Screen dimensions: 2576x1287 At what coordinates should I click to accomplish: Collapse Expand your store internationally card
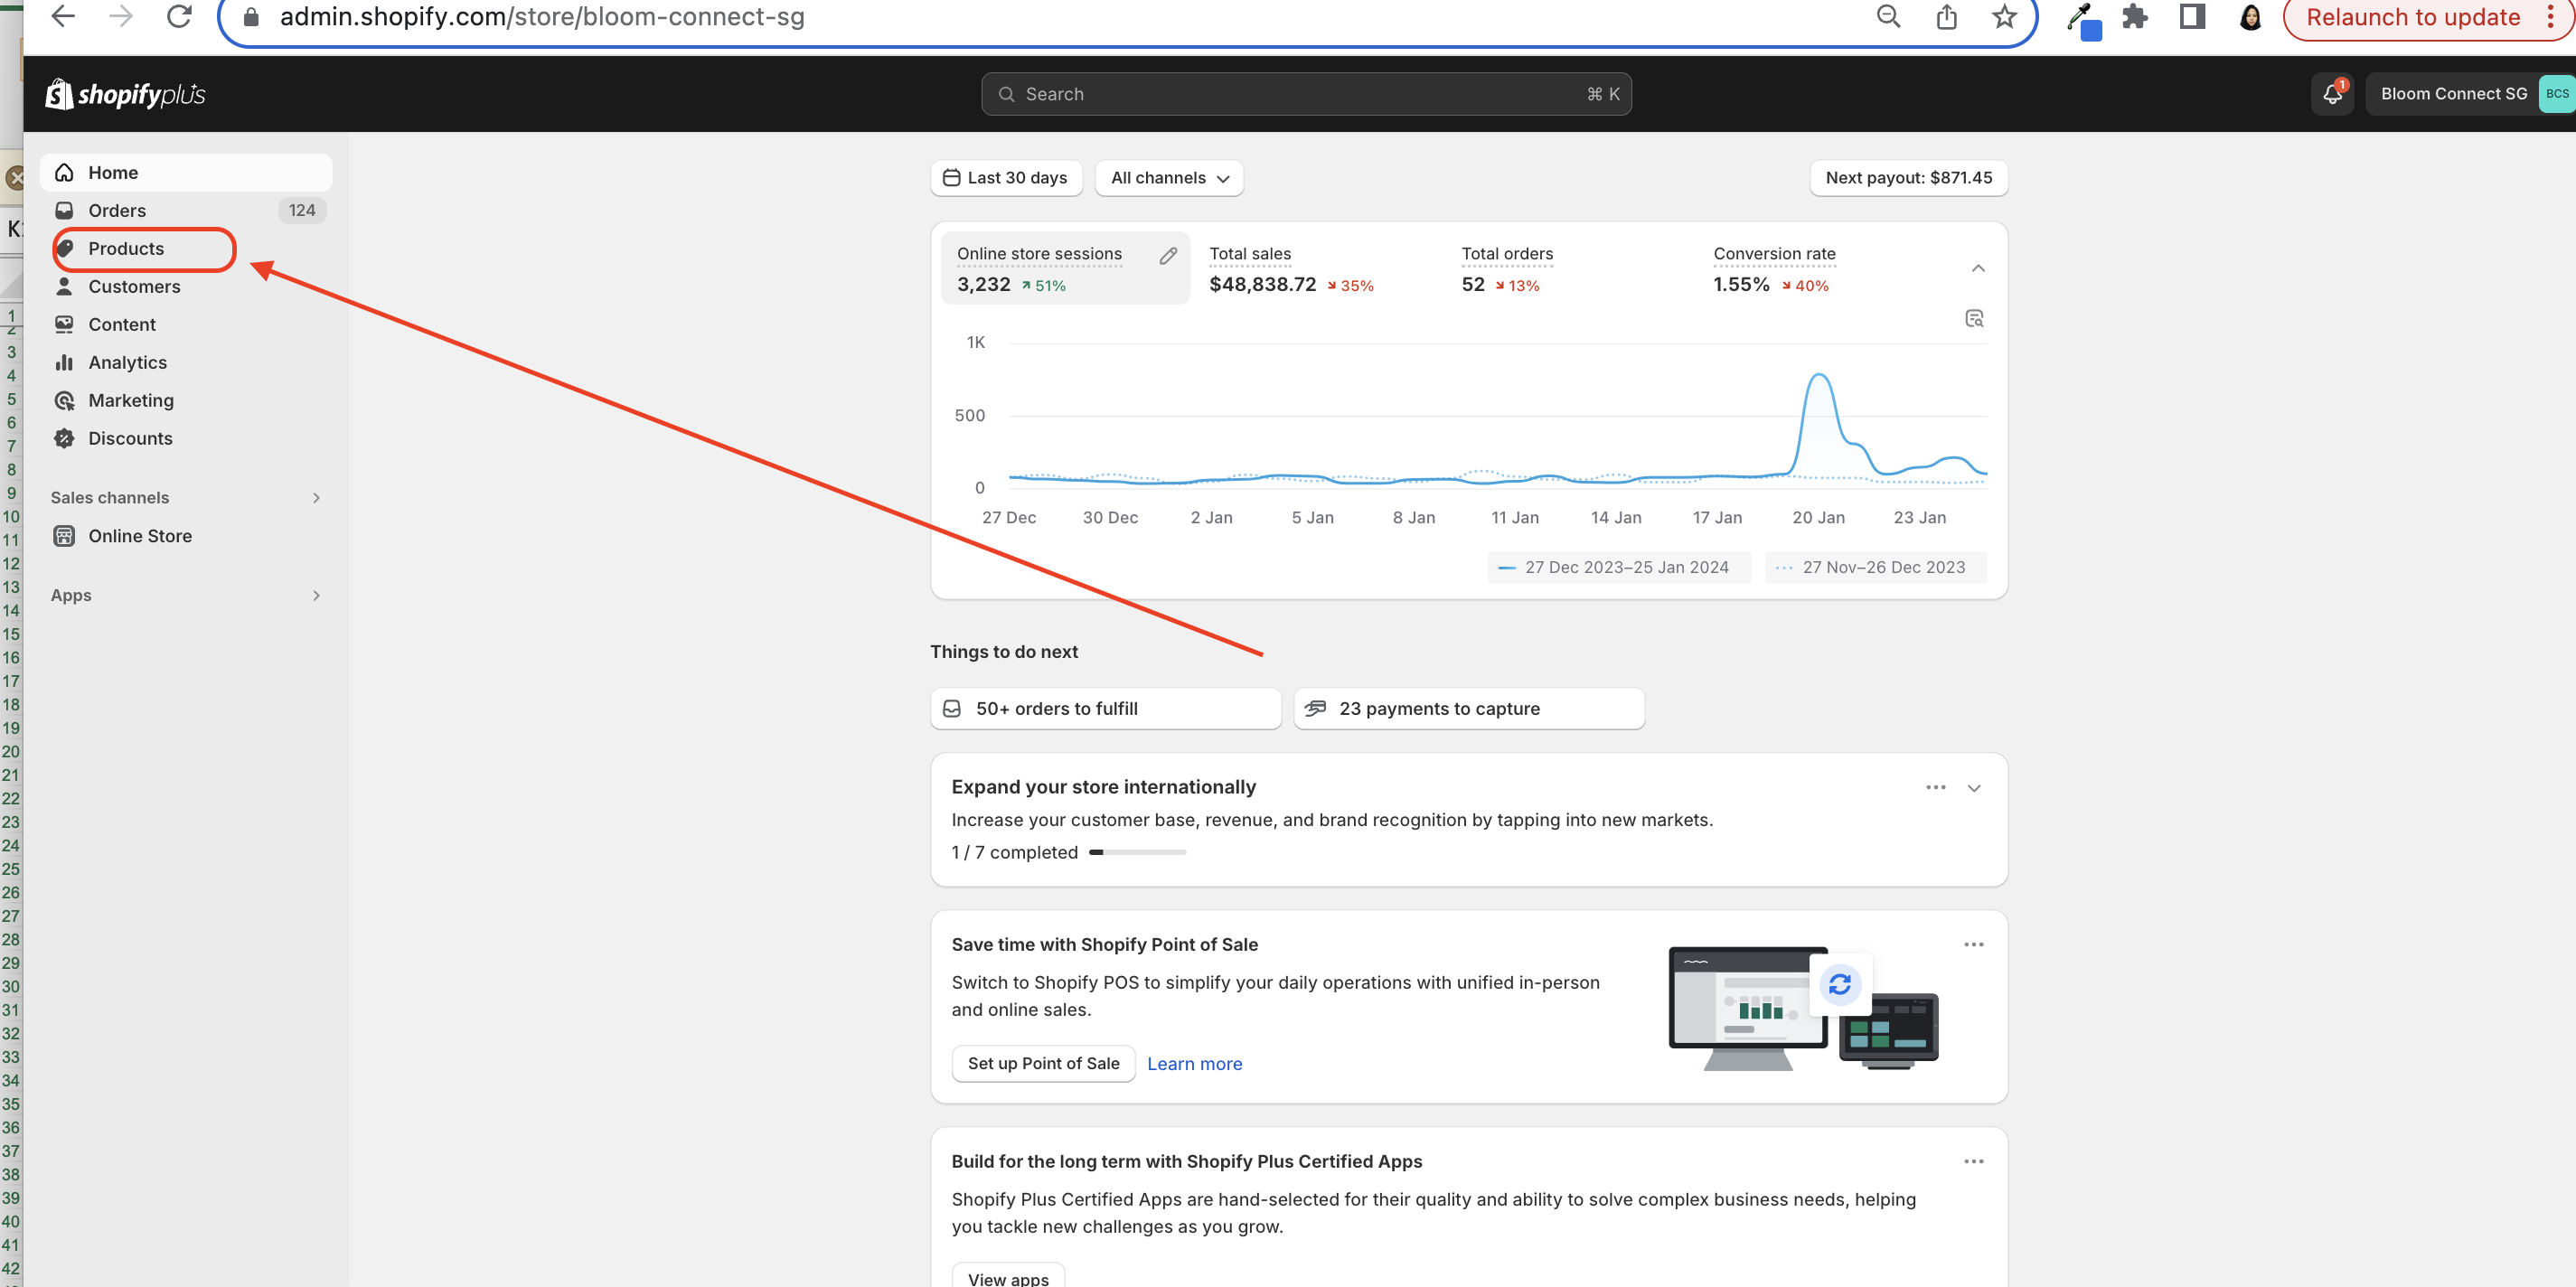1974,788
